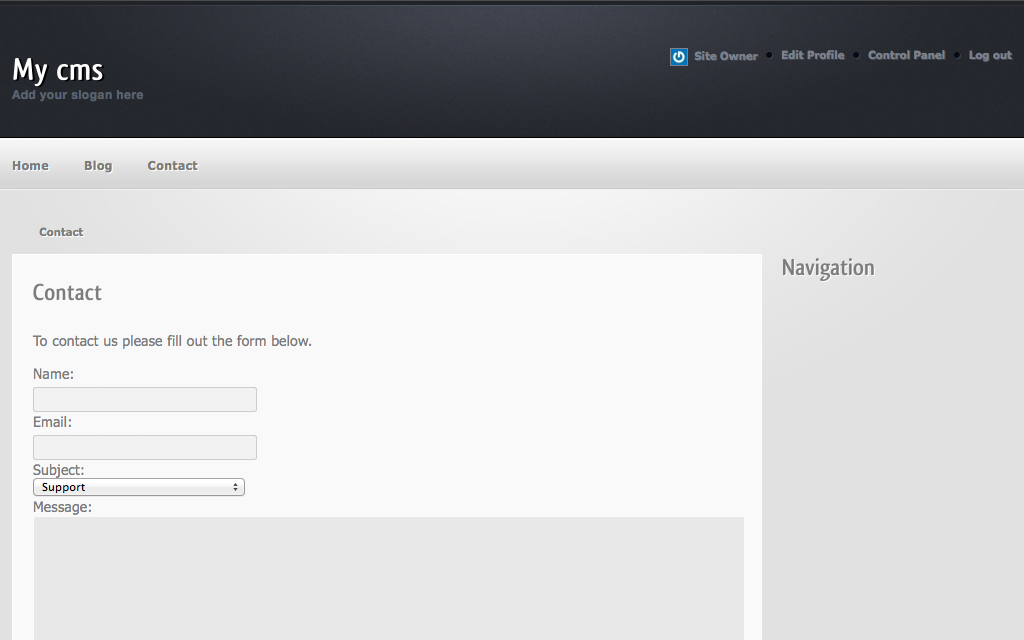Screen dimensions: 1024x640
Task: Click the bullet separator before Log out
Action: coord(958,55)
